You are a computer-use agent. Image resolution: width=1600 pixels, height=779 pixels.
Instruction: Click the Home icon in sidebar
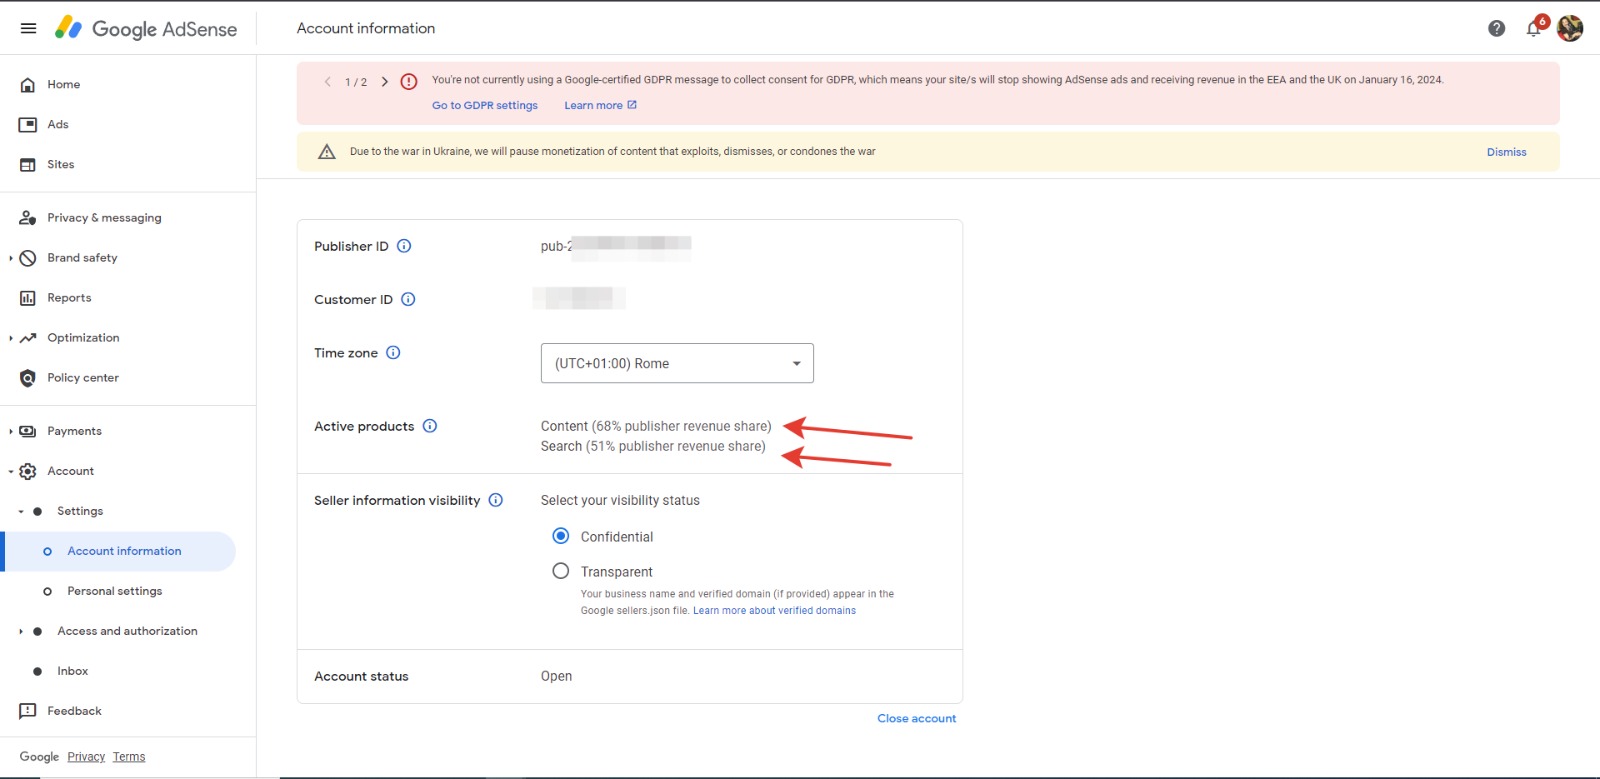tap(28, 85)
